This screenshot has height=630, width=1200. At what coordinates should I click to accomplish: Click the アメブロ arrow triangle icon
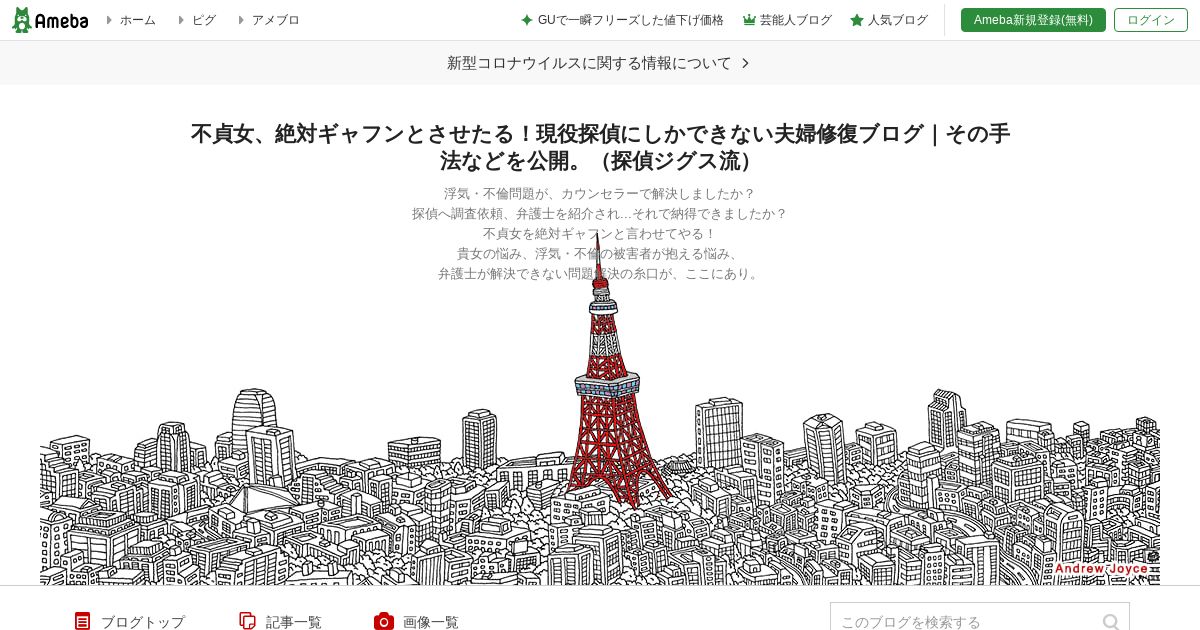click(241, 20)
